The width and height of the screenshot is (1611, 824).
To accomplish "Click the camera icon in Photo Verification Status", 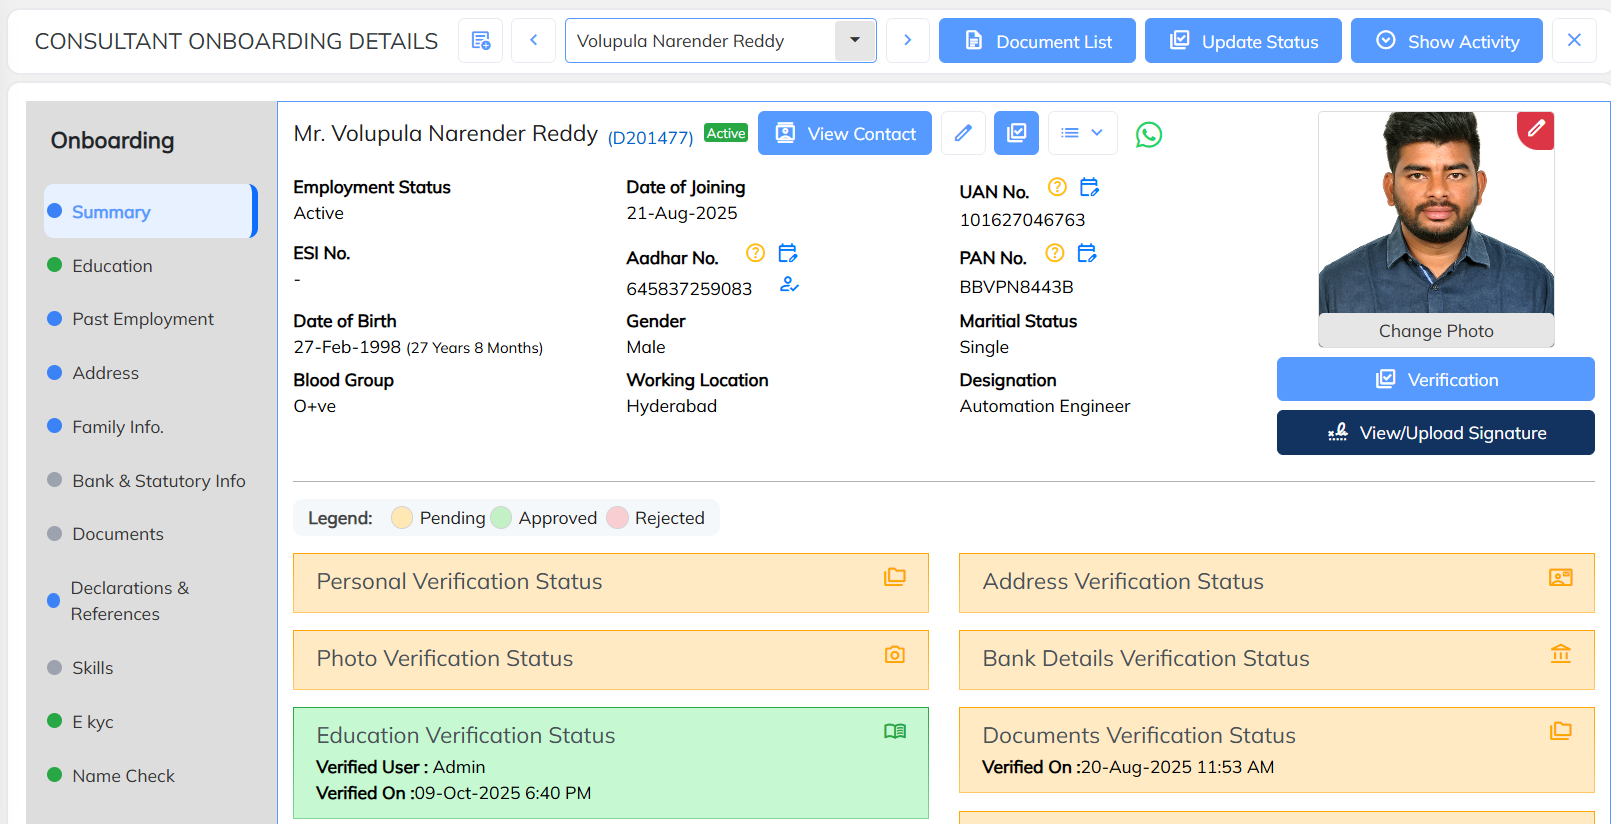I will pyautogui.click(x=894, y=654).
